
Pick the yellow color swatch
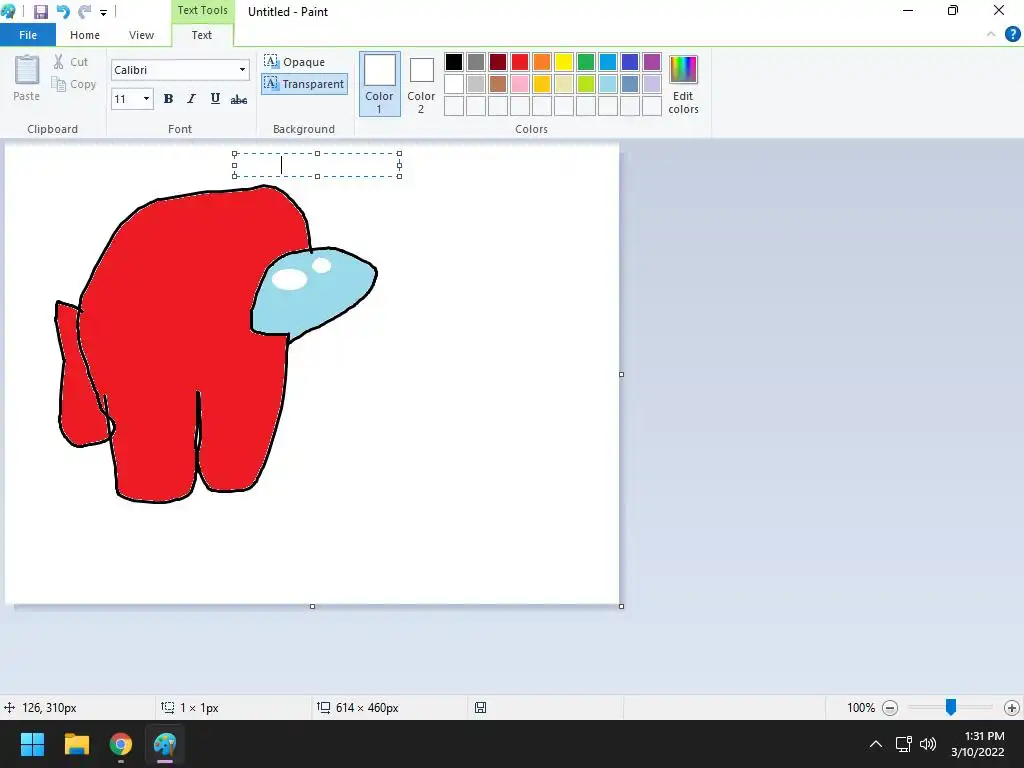click(564, 62)
